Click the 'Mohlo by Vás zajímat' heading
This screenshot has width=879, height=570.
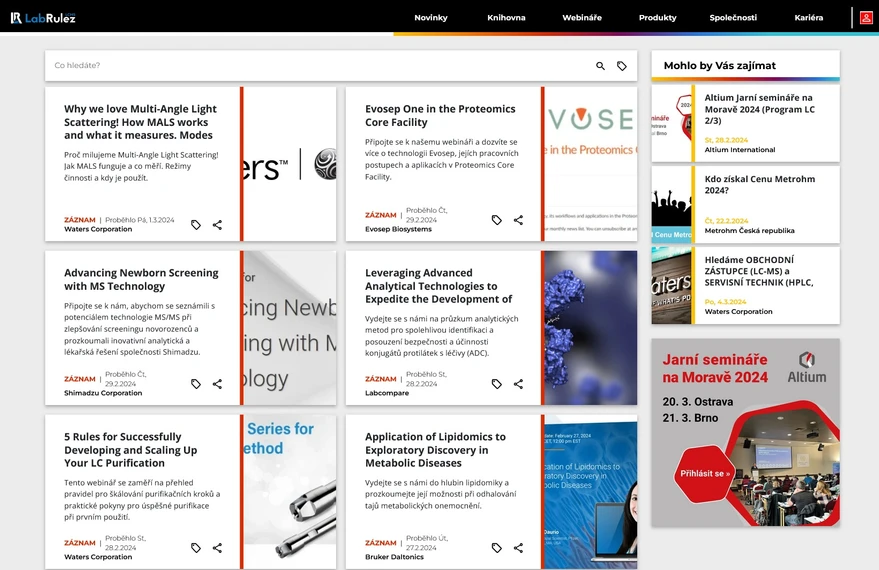tap(720, 66)
